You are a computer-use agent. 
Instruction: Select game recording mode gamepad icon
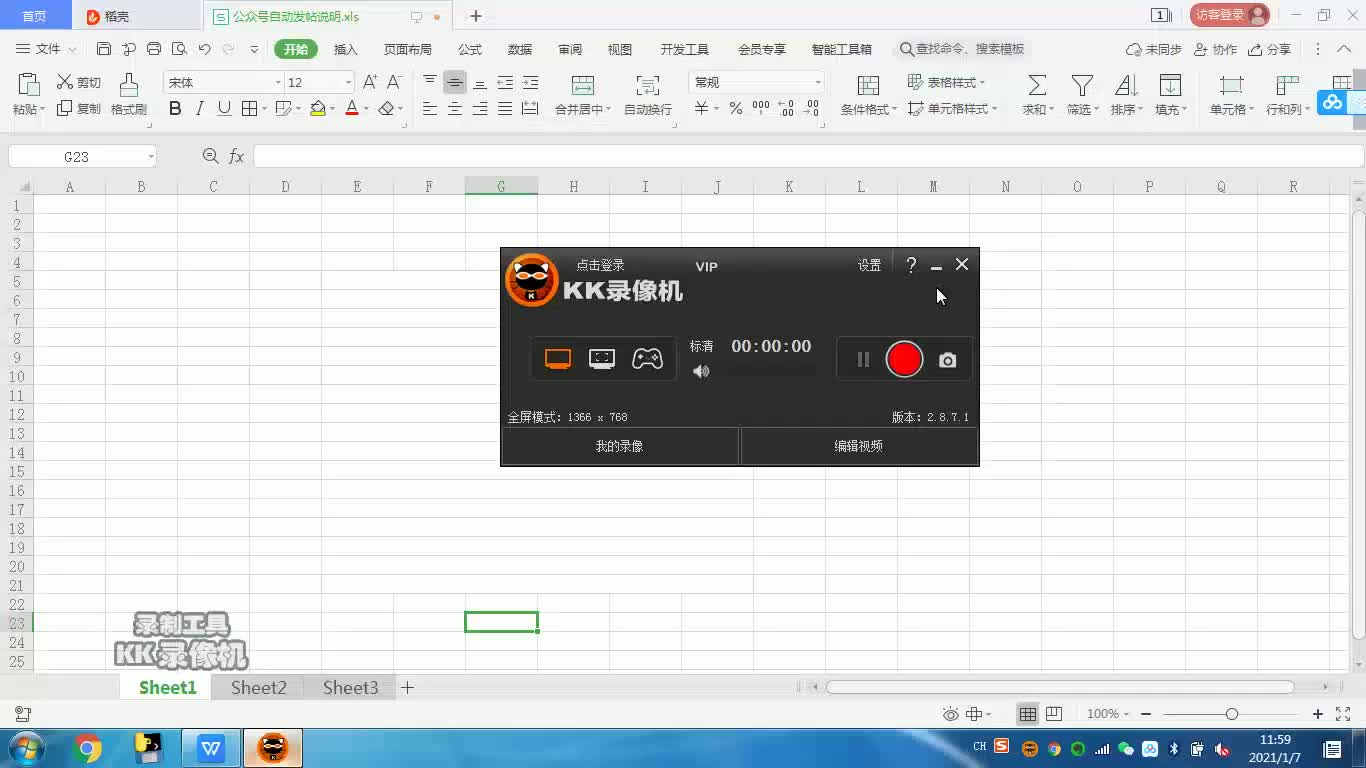click(x=647, y=359)
